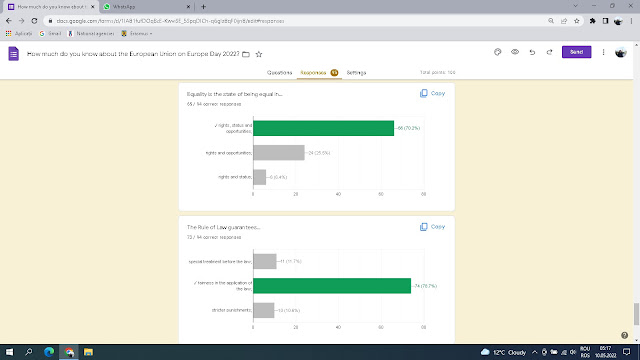The image size is (640, 360).
Task: Open the National agencies bookmark
Action: click(x=91, y=33)
